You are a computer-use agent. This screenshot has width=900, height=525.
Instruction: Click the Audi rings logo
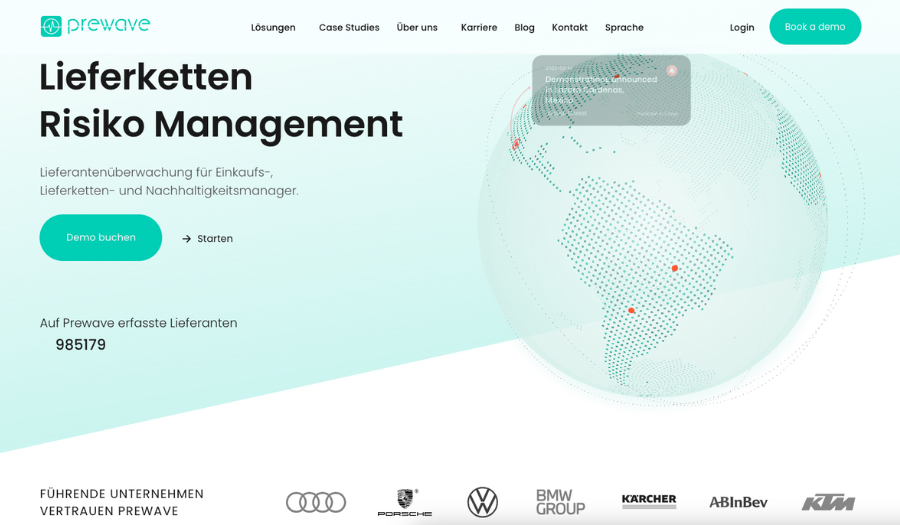316,502
